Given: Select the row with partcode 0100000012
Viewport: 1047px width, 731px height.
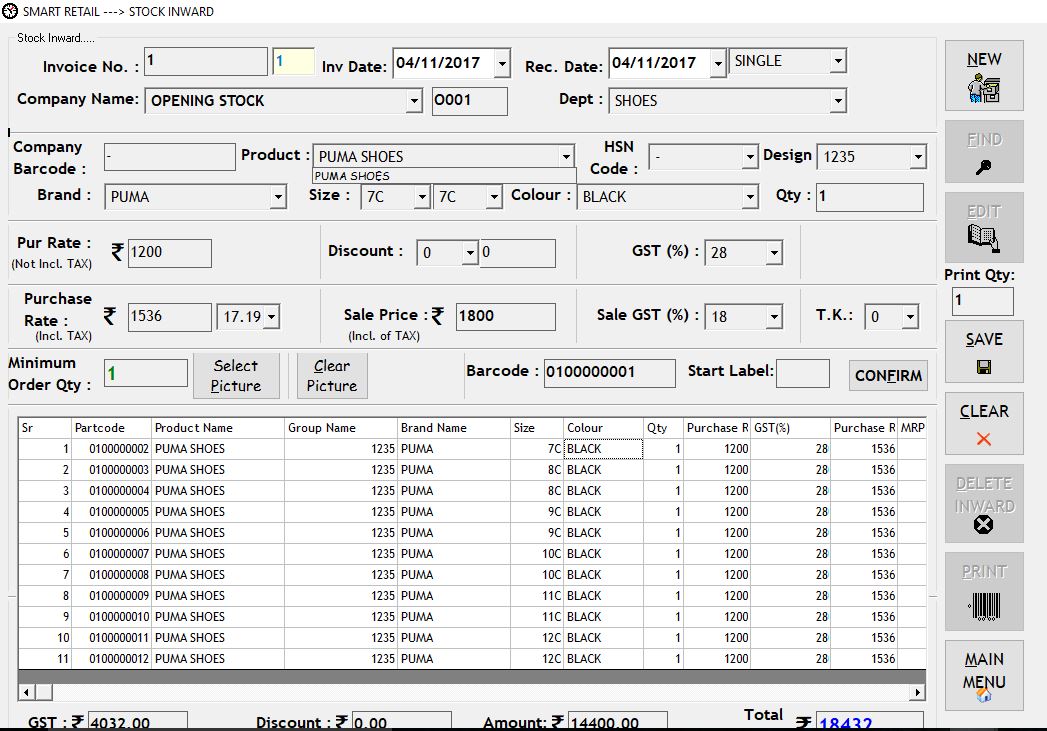Looking at the screenshot, I should (471, 659).
